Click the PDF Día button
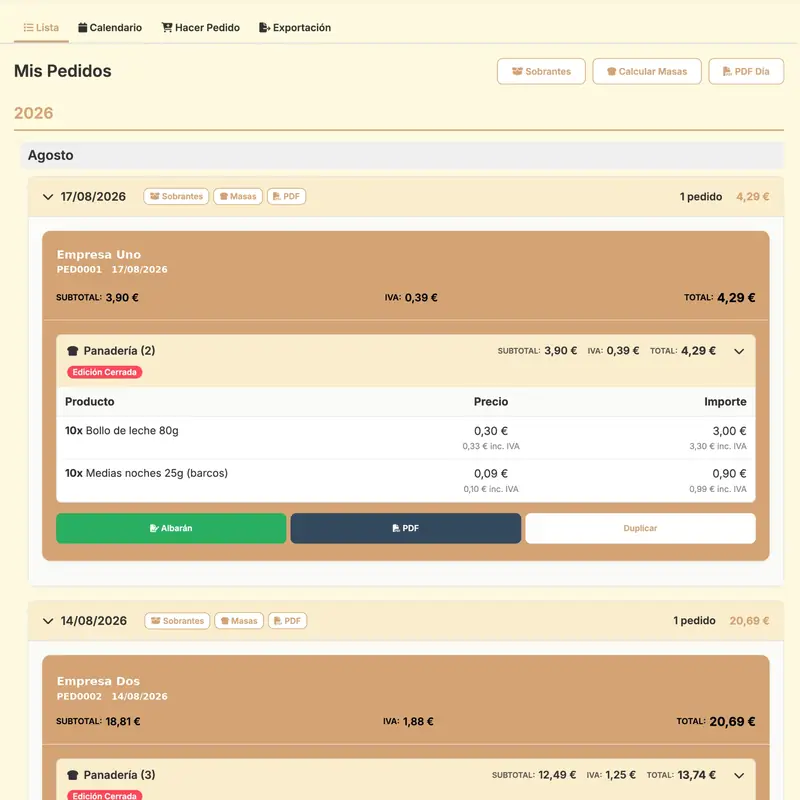This screenshot has width=800, height=800. [746, 71]
